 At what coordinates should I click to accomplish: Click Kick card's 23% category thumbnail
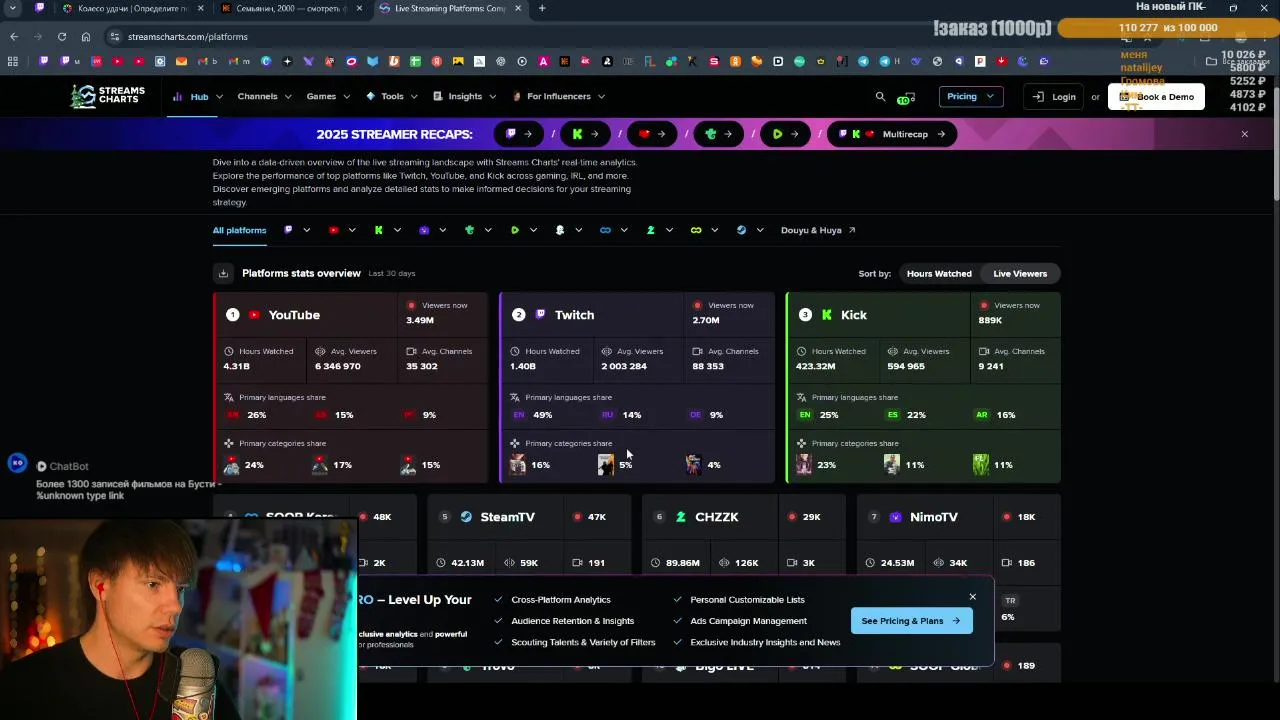(803, 464)
